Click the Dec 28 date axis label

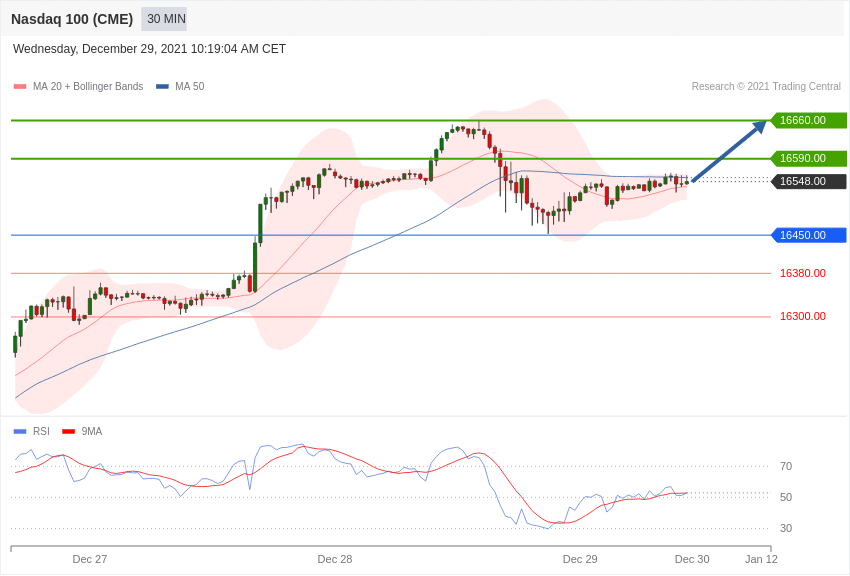[x=335, y=559]
